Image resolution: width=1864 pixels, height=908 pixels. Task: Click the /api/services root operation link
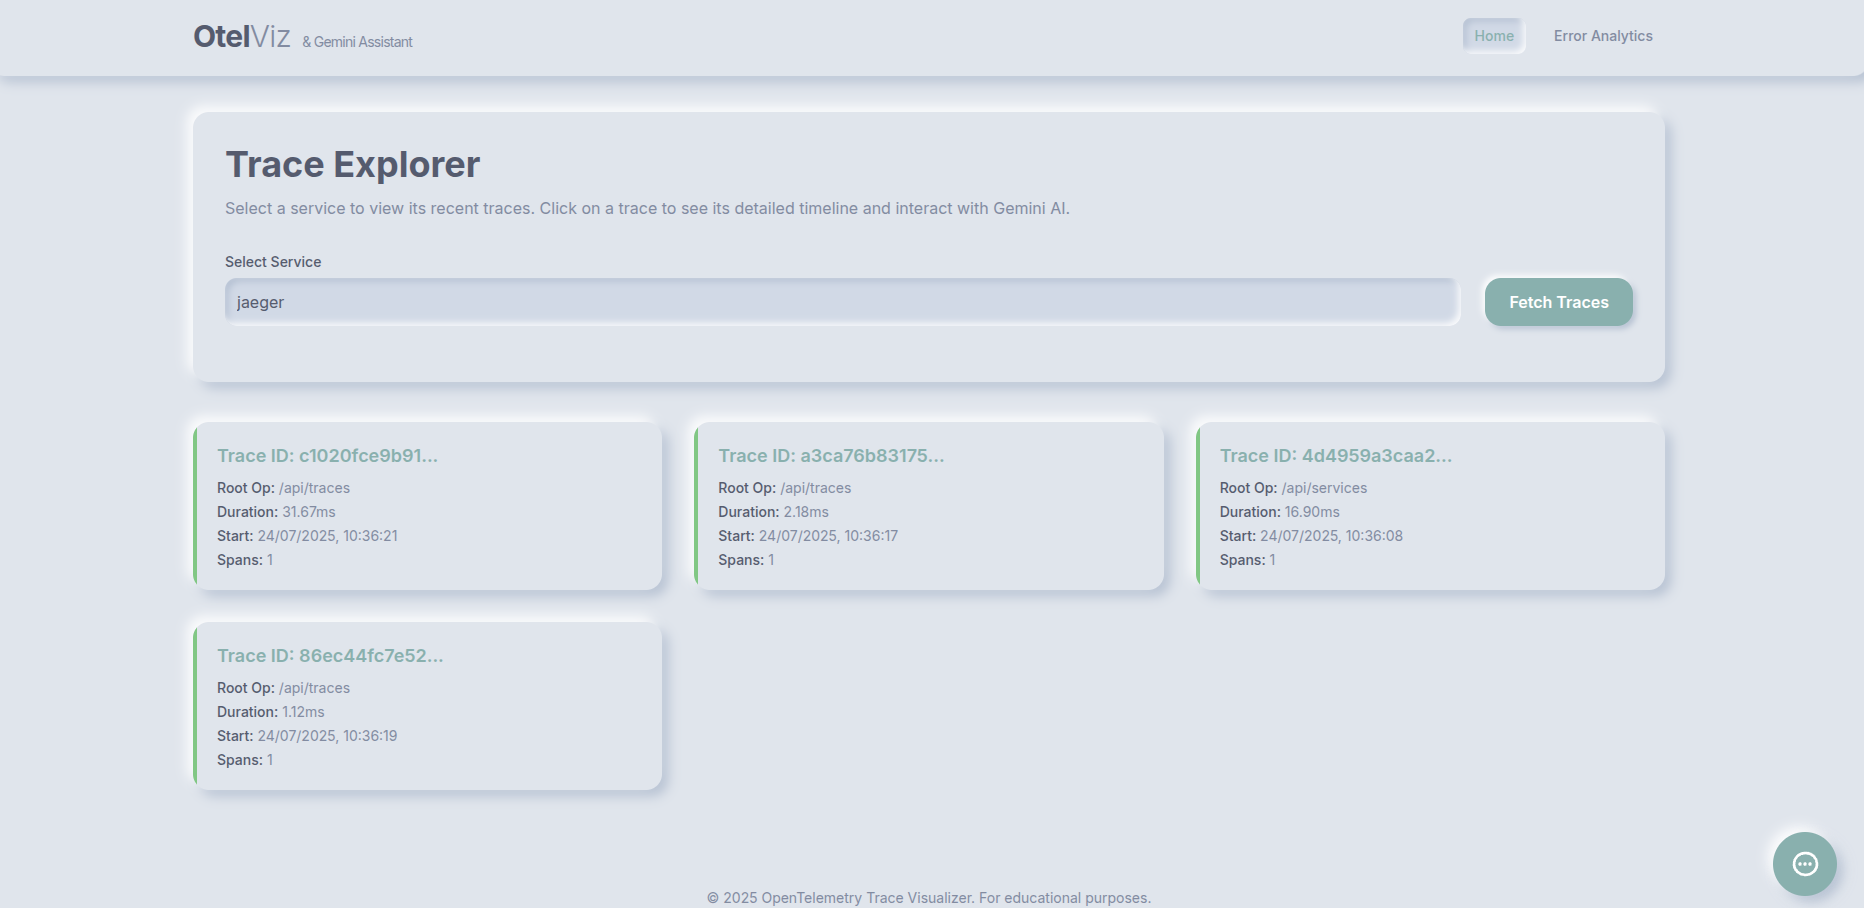tap(1325, 487)
